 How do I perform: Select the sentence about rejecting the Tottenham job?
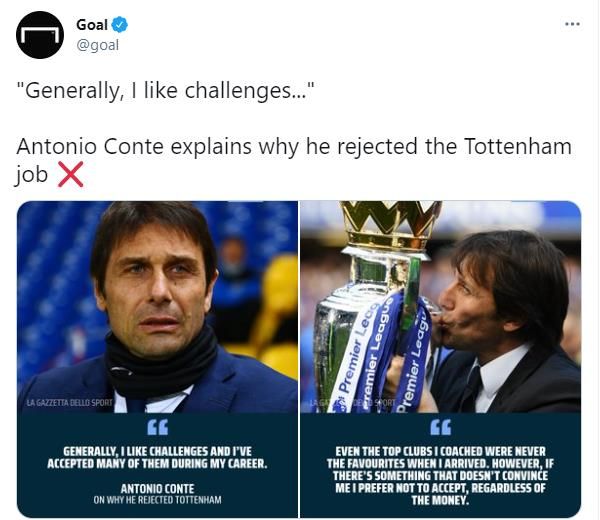tap(294, 147)
